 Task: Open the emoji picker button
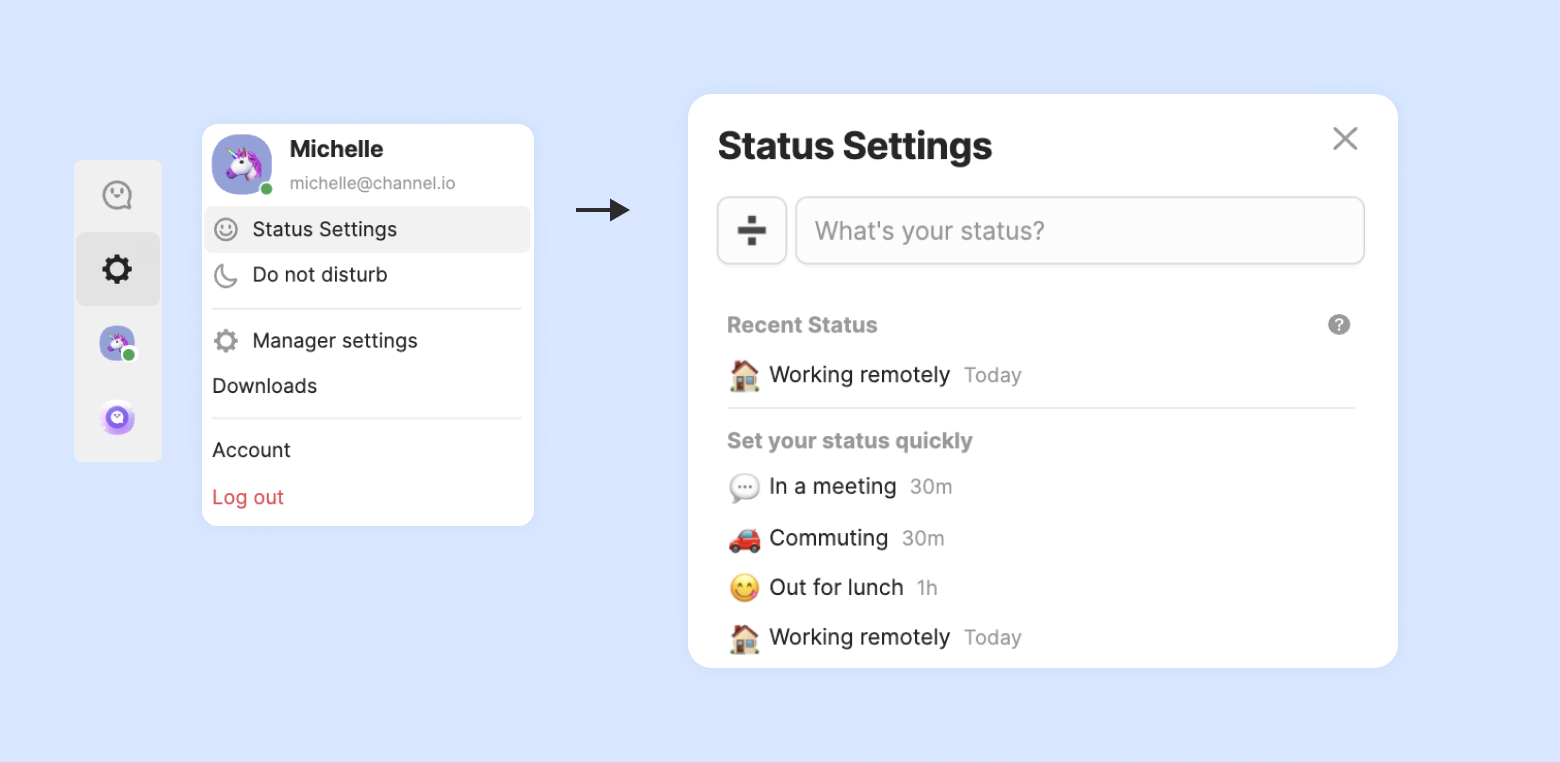click(x=752, y=231)
